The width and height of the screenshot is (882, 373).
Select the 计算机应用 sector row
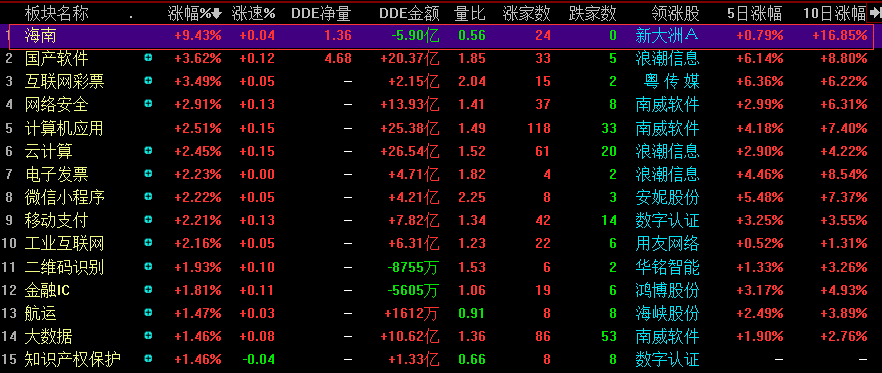441,128
